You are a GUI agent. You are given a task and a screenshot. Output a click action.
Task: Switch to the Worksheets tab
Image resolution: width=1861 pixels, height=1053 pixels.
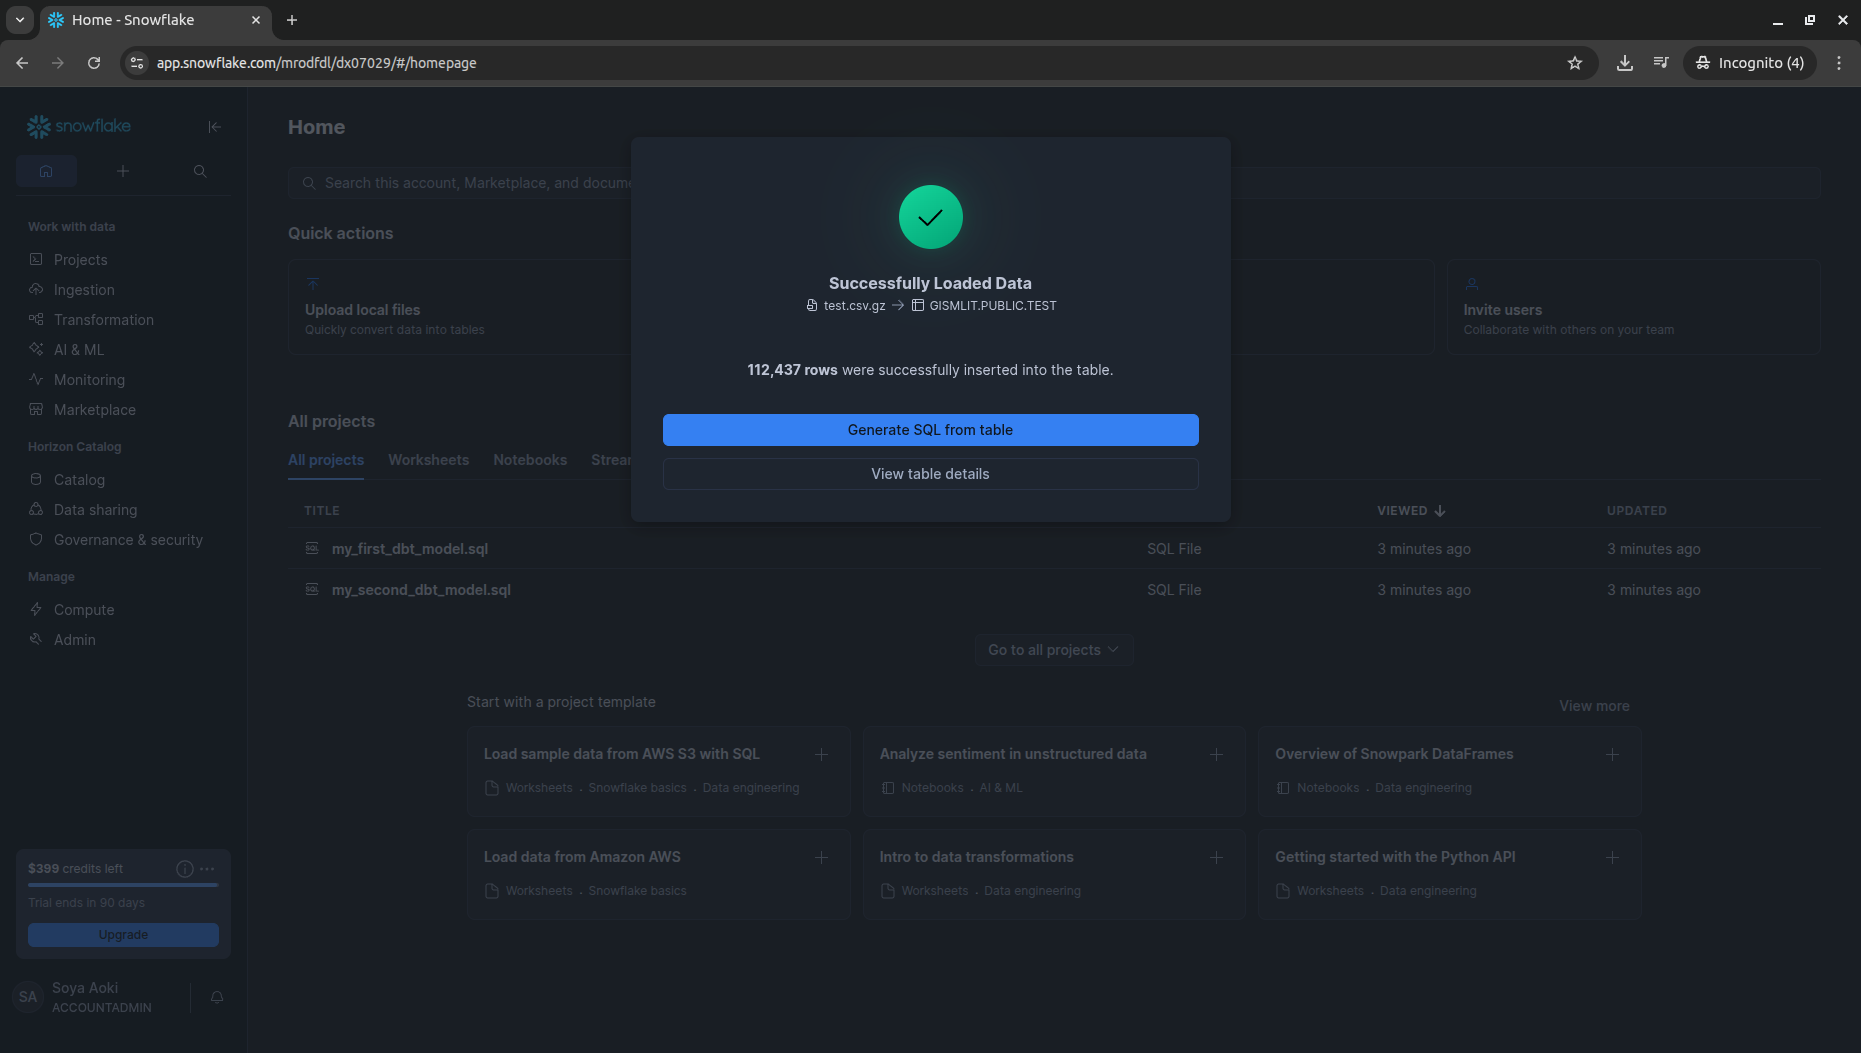coord(428,460)
